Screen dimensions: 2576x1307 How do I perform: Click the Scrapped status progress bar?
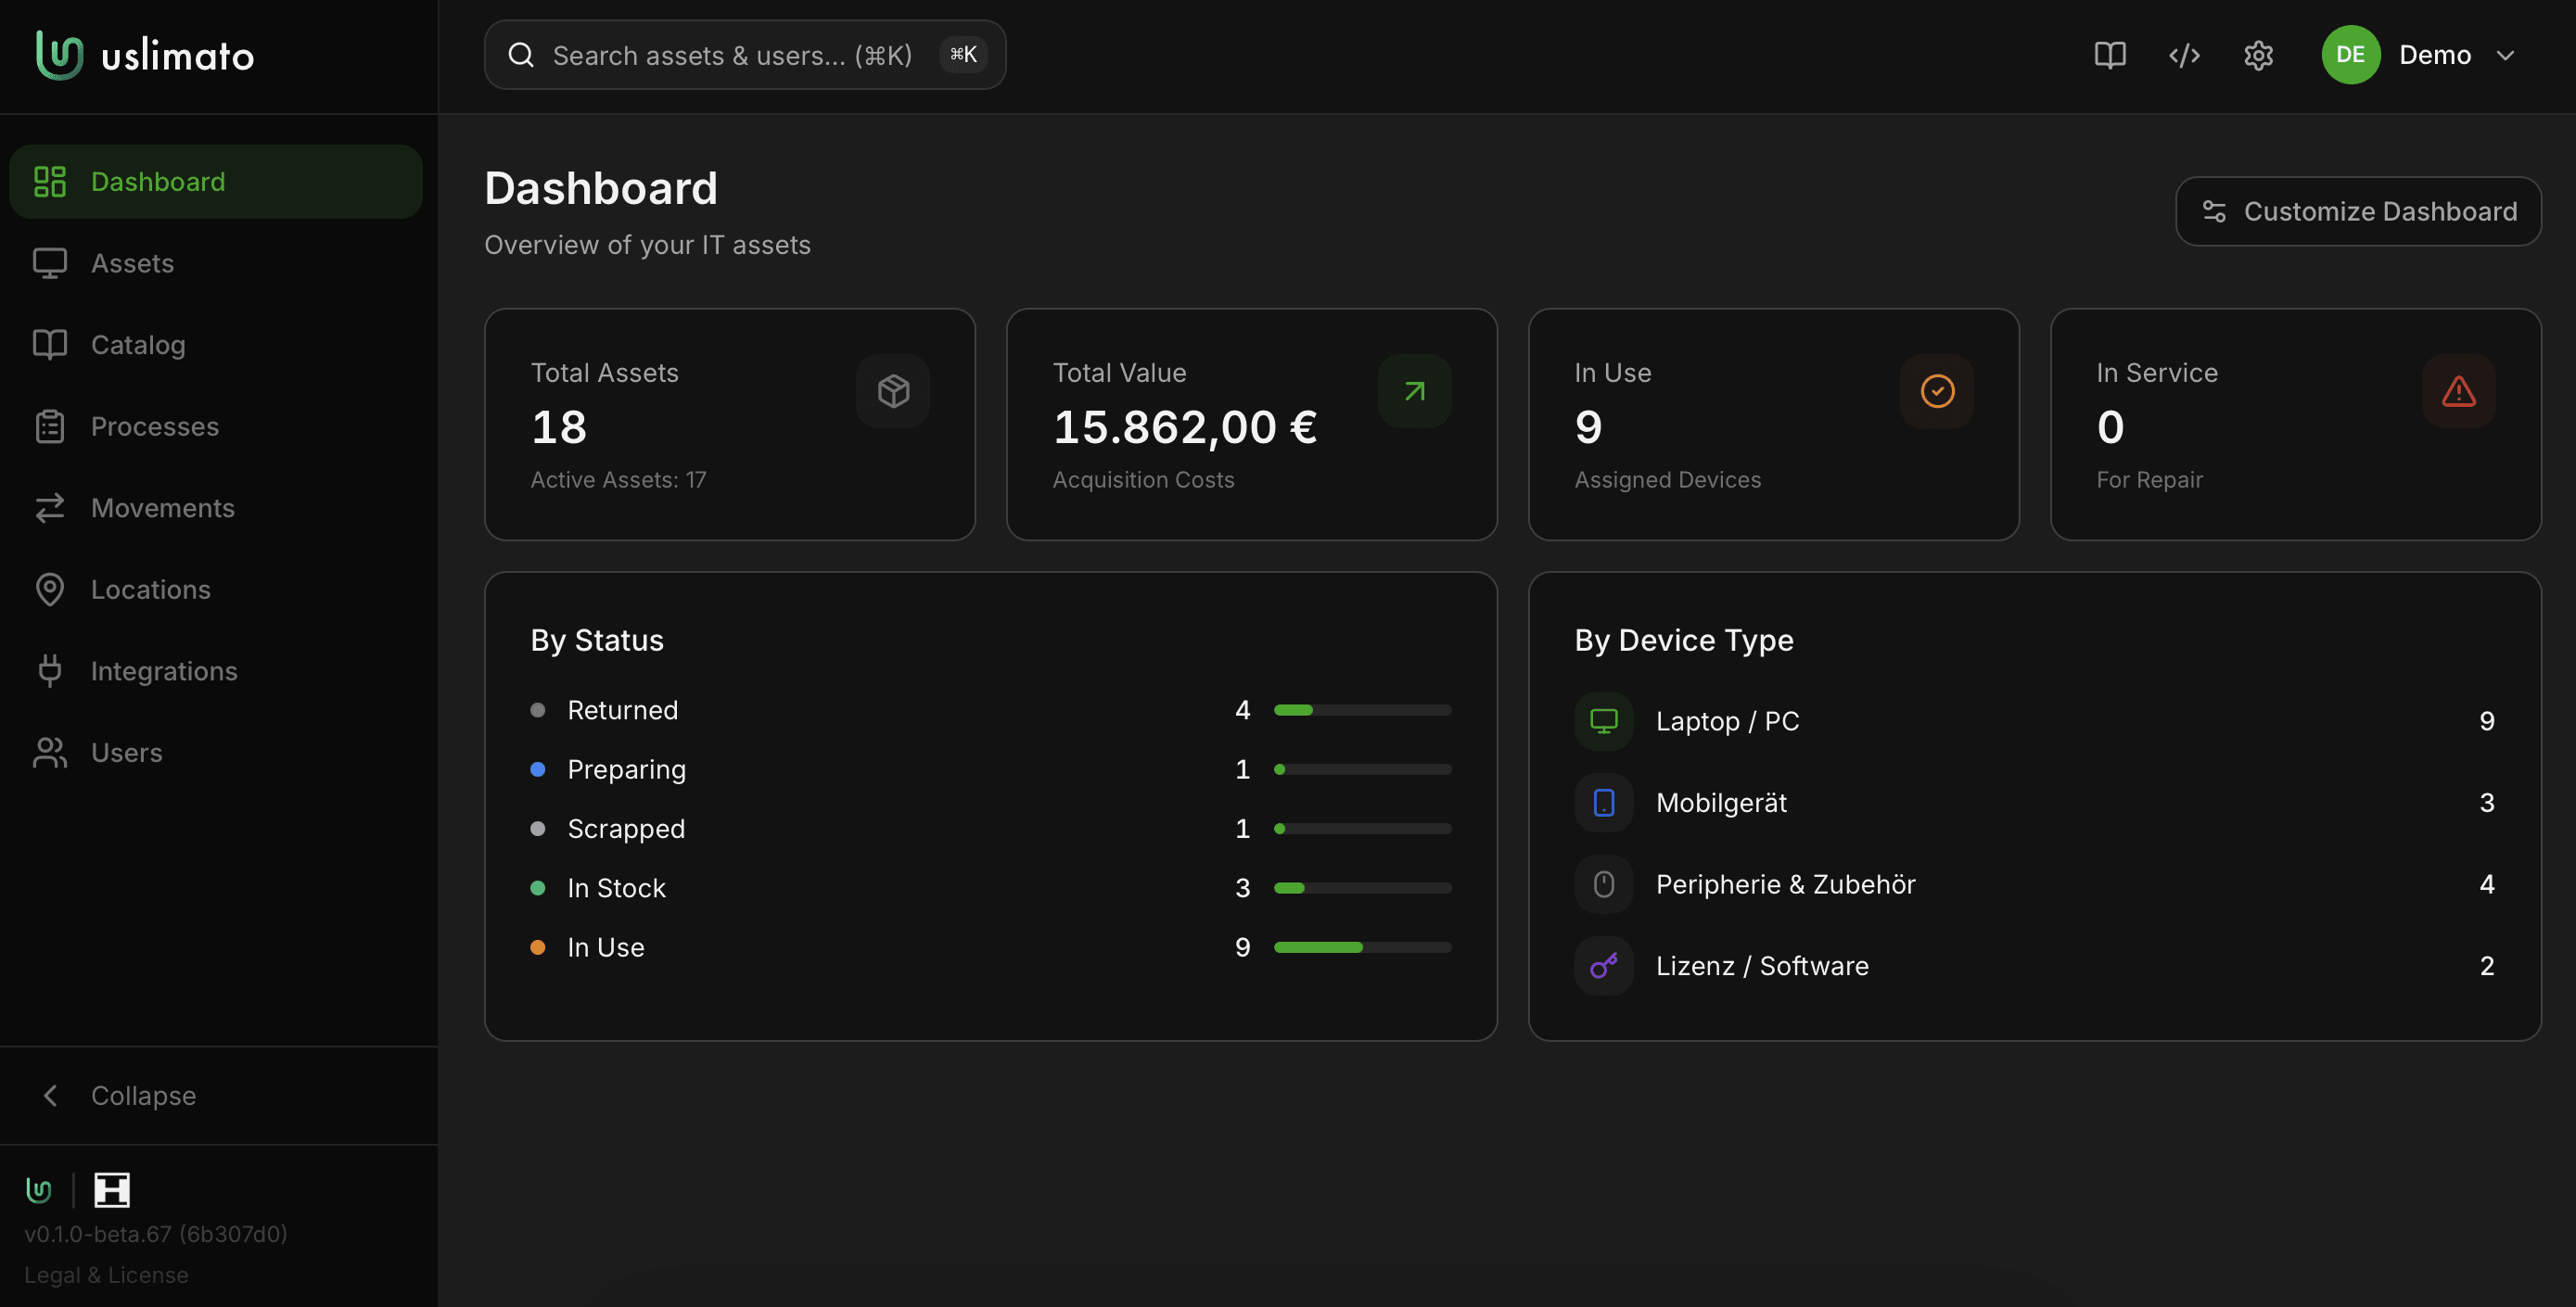tap(1362, 829)
